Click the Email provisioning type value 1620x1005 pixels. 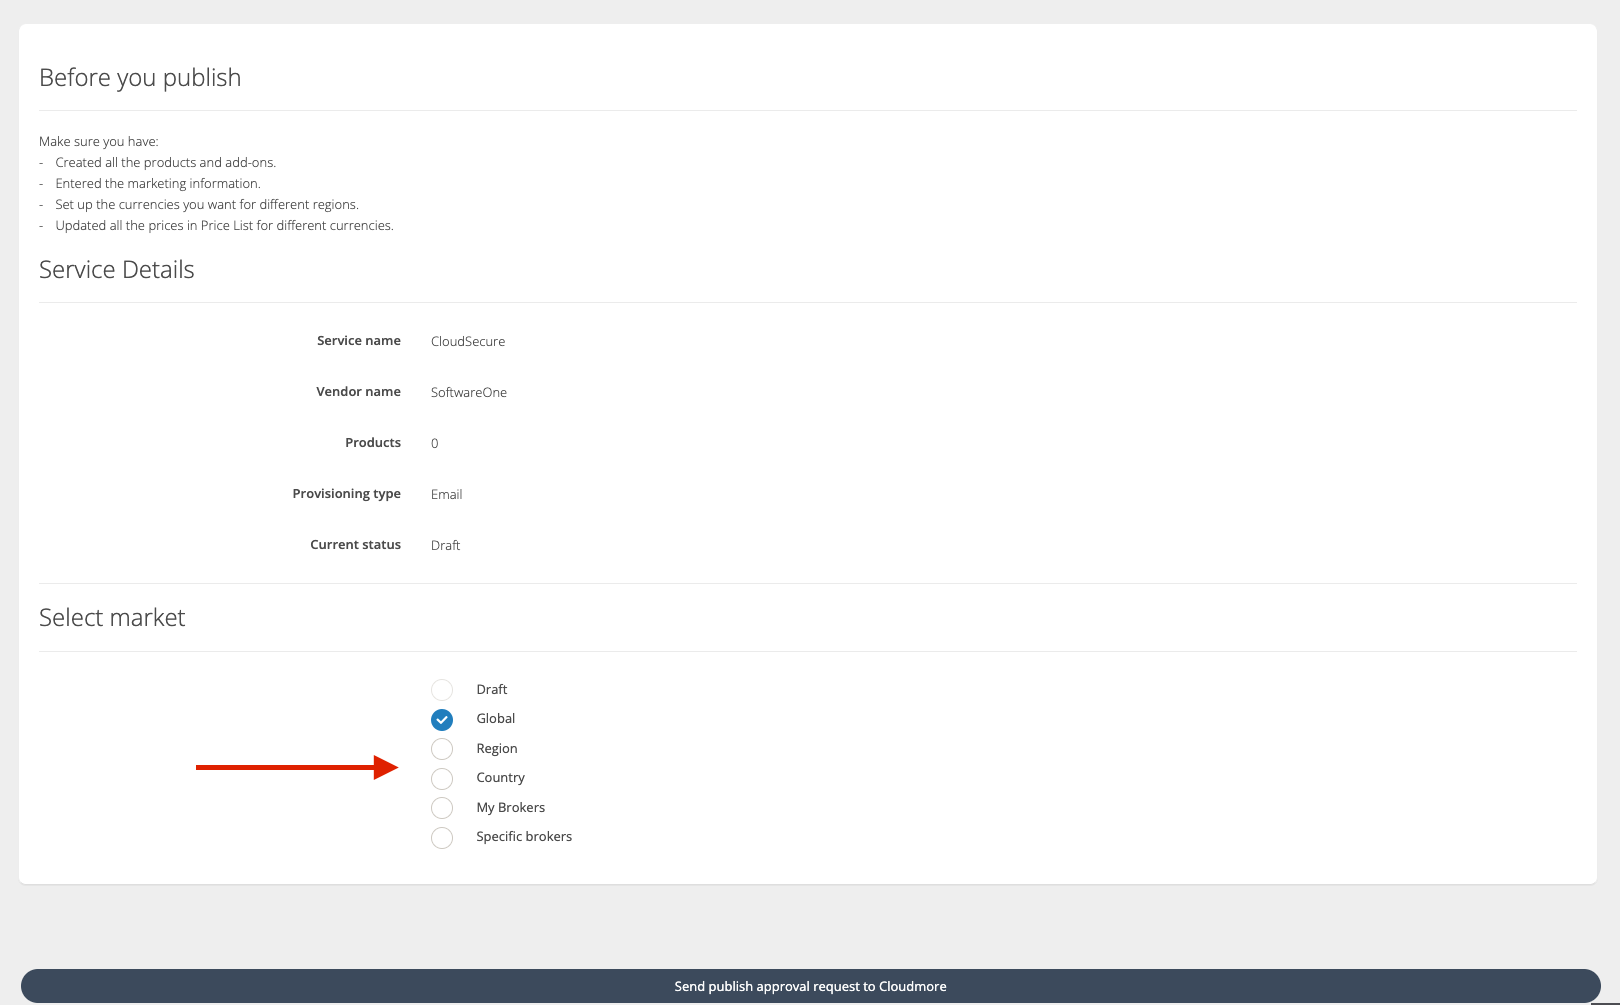446,494
